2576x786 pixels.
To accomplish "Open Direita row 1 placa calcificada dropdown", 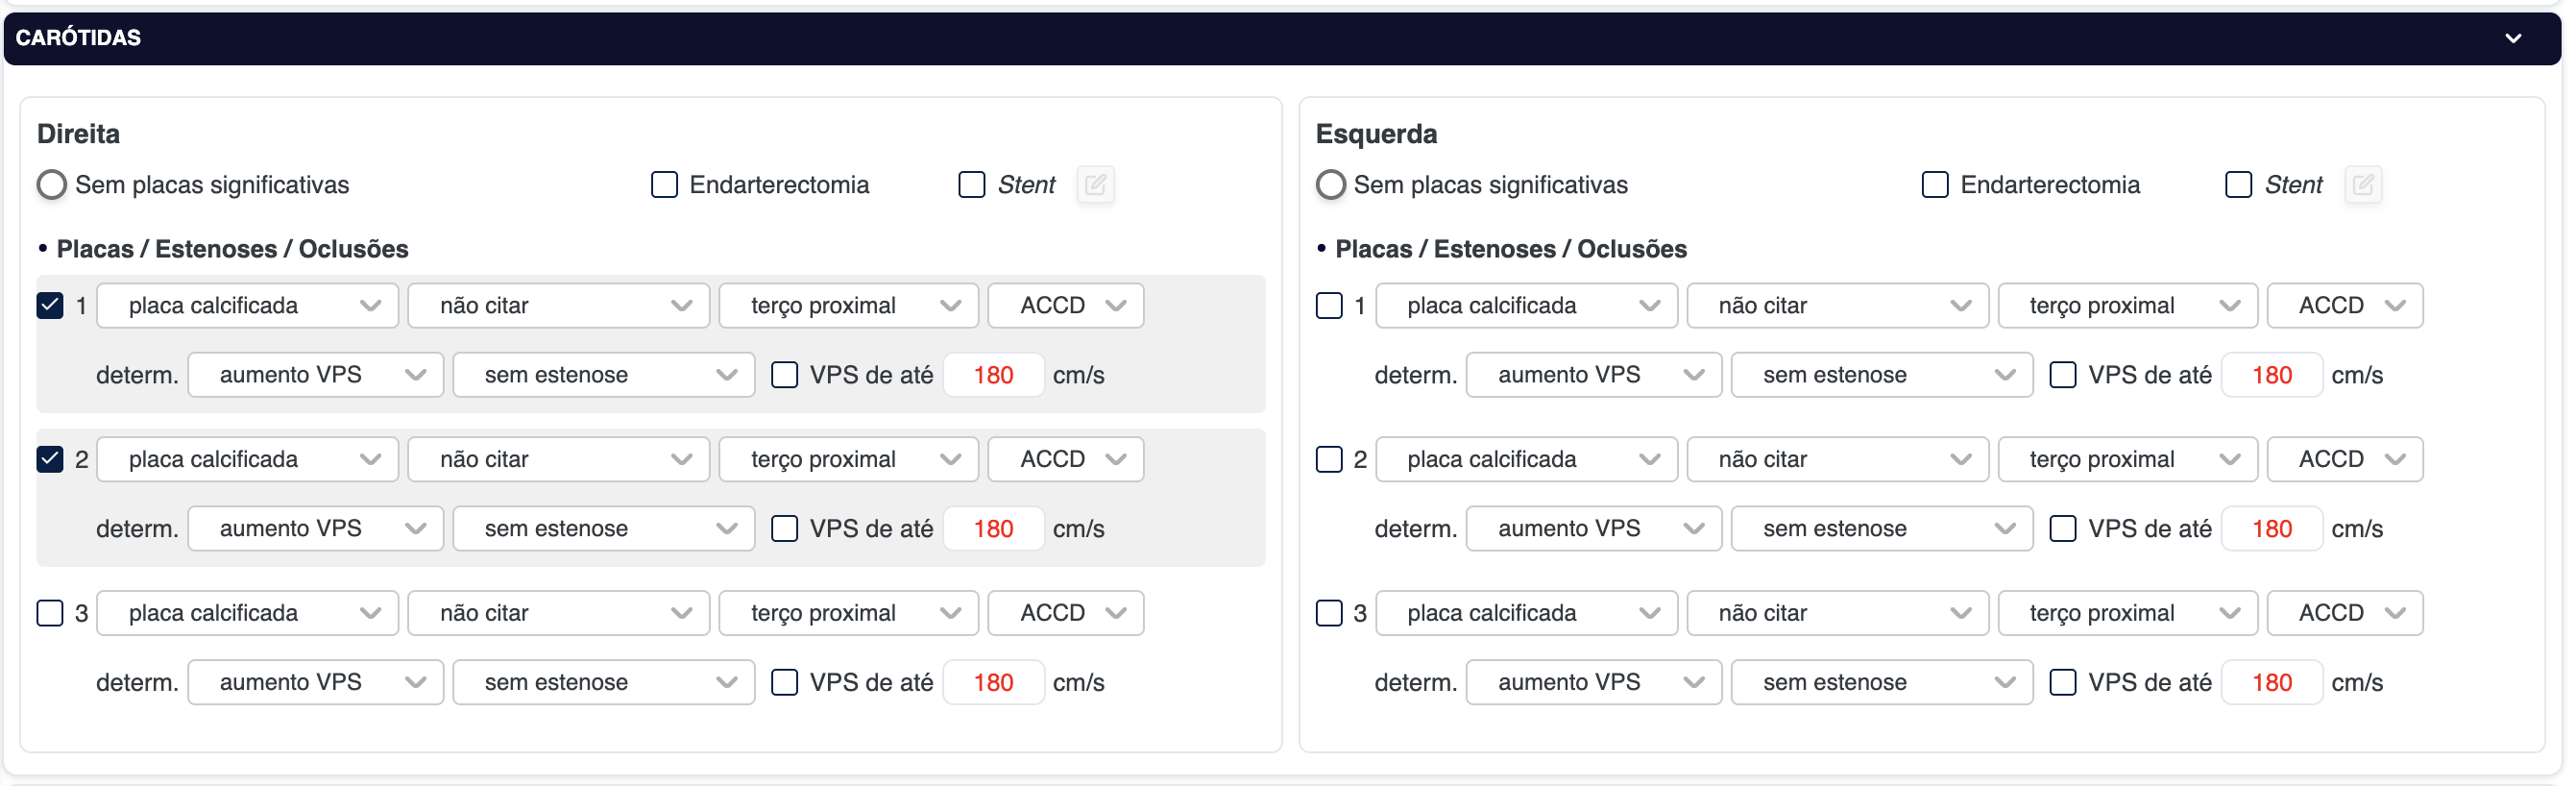I will [248, 306].
